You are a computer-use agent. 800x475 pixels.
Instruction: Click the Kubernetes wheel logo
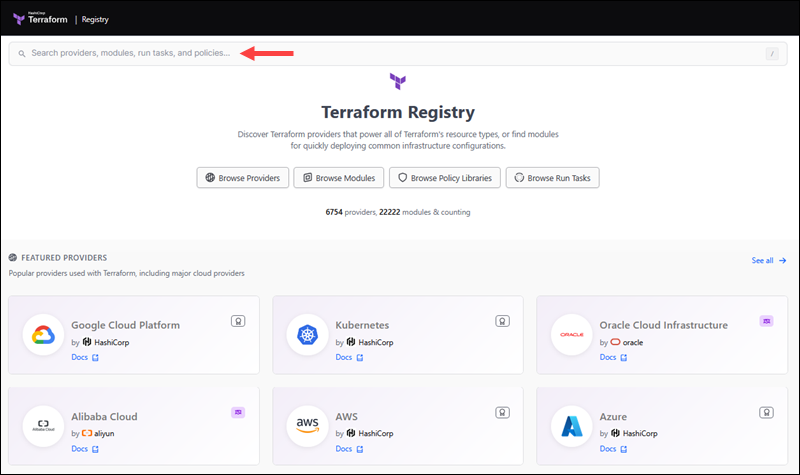point(307,335)
